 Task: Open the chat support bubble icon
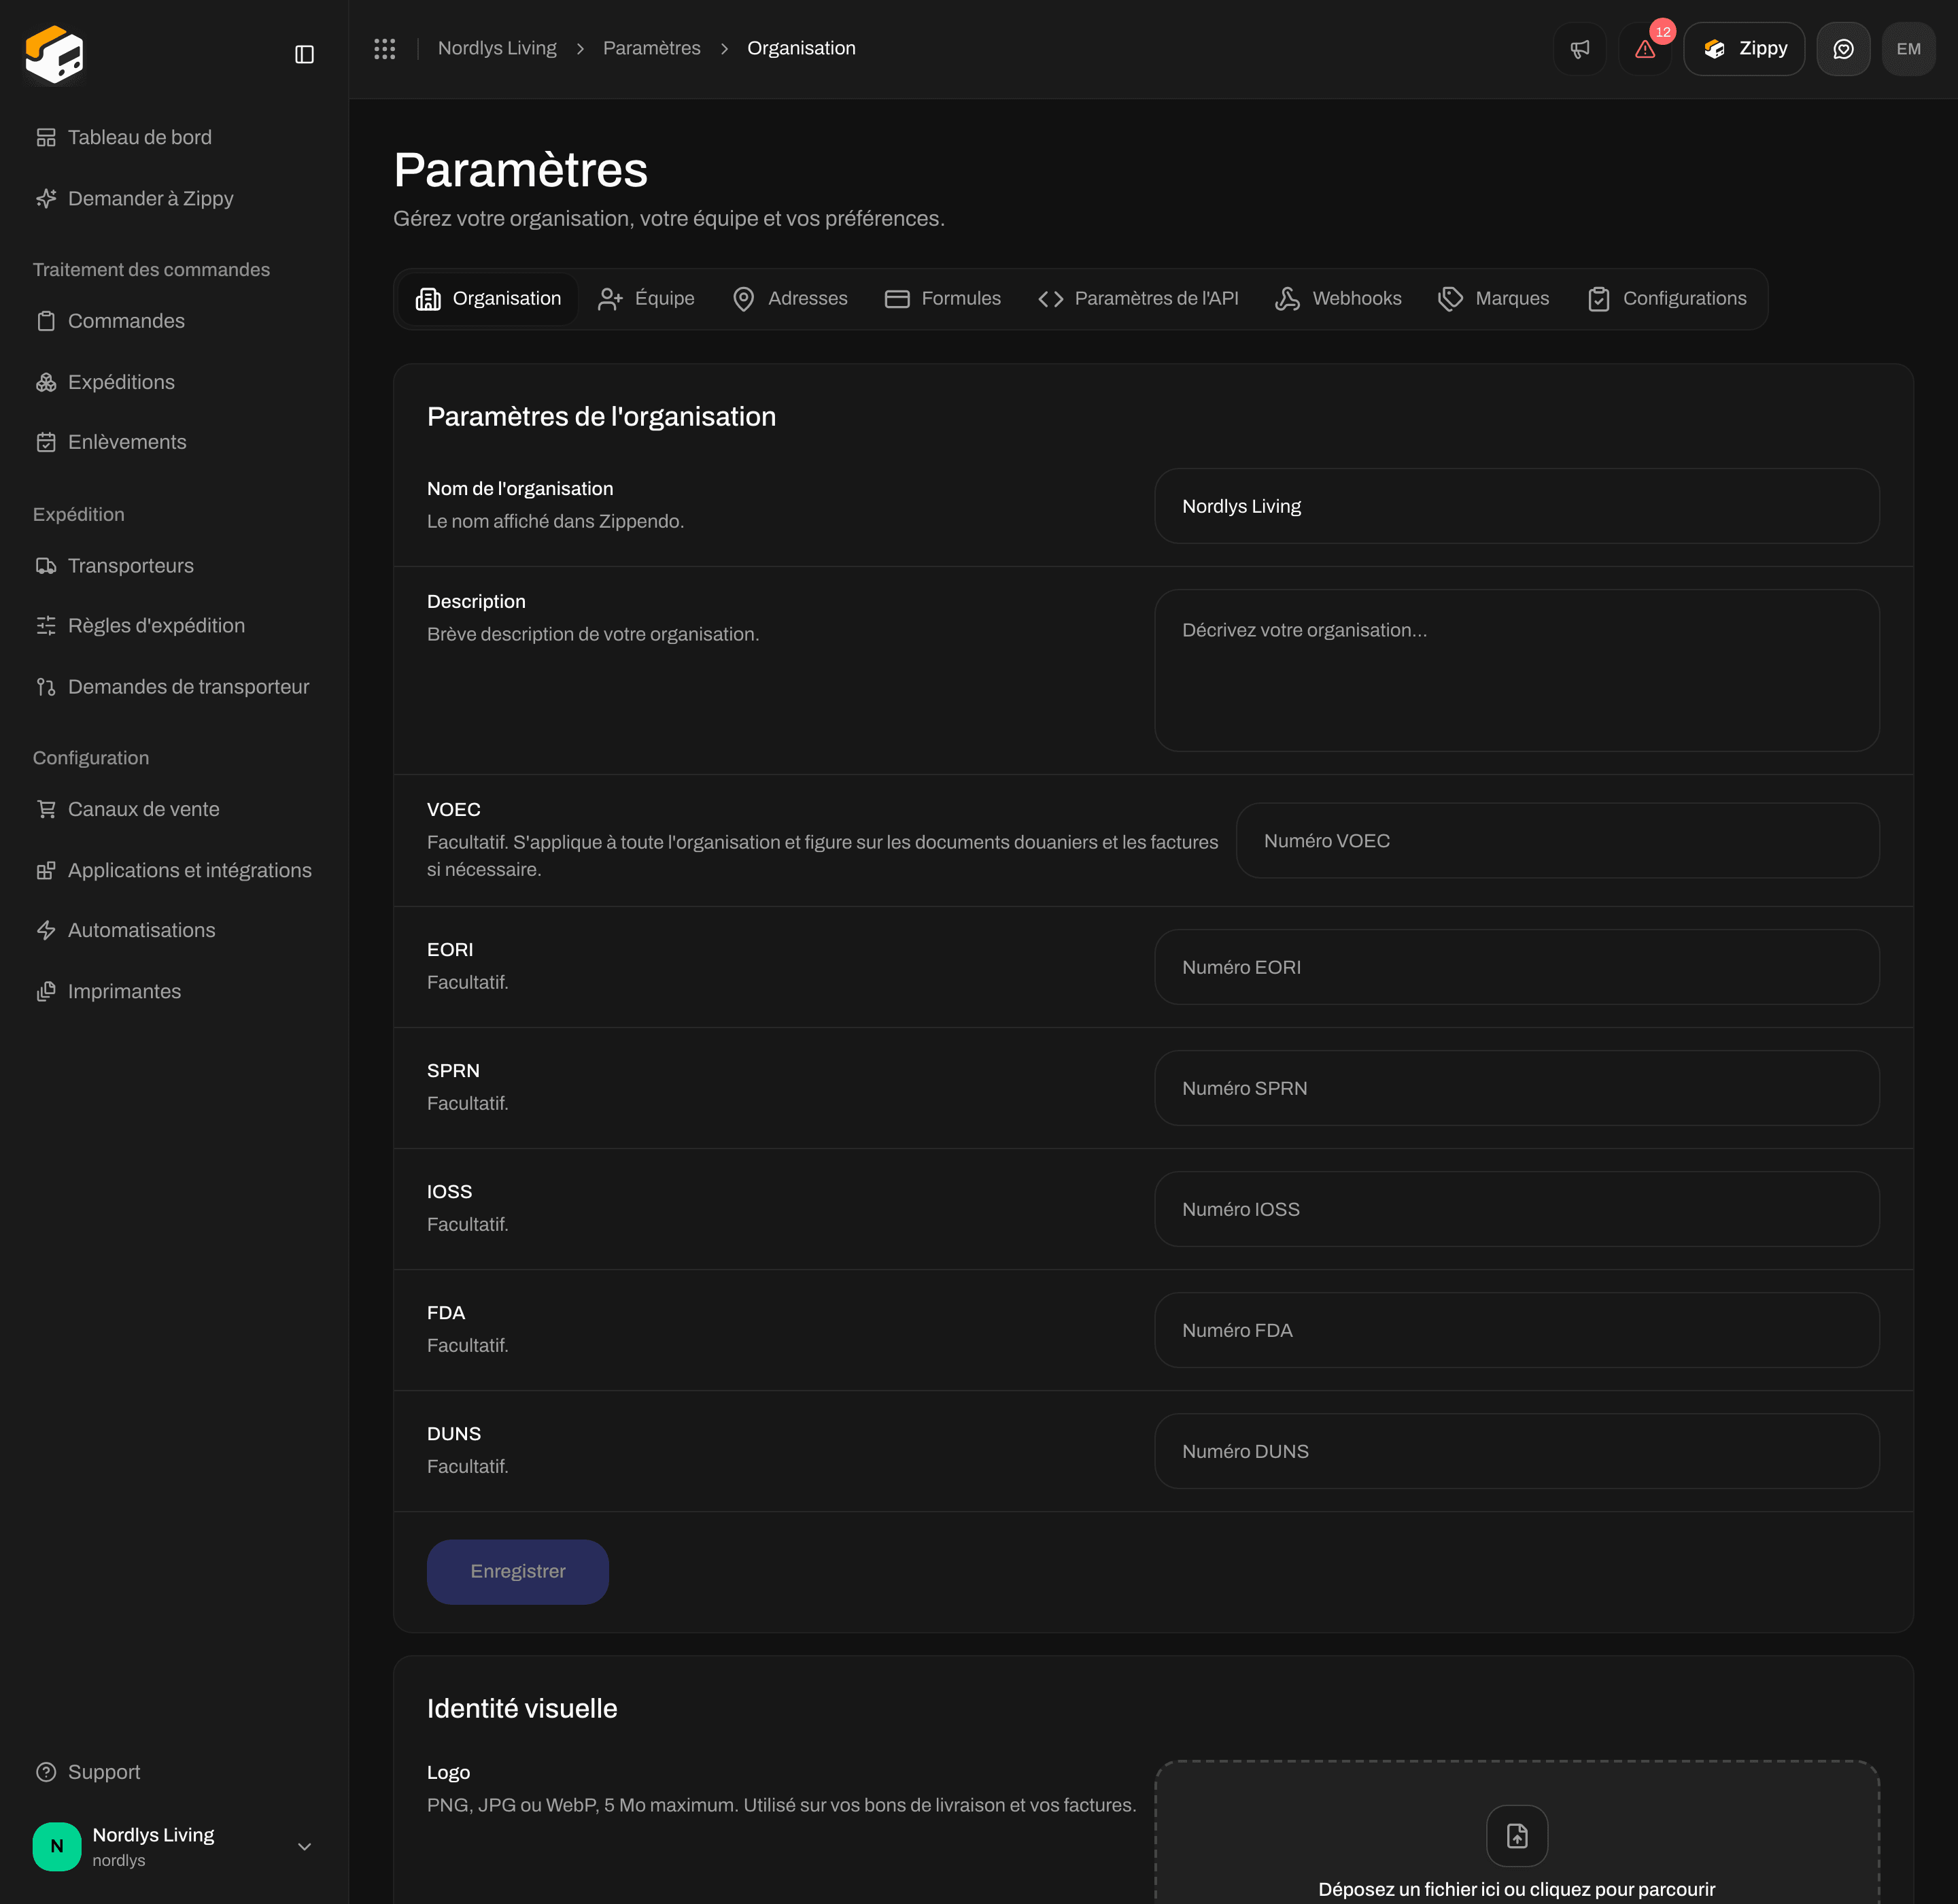[x=1843, y=49]
